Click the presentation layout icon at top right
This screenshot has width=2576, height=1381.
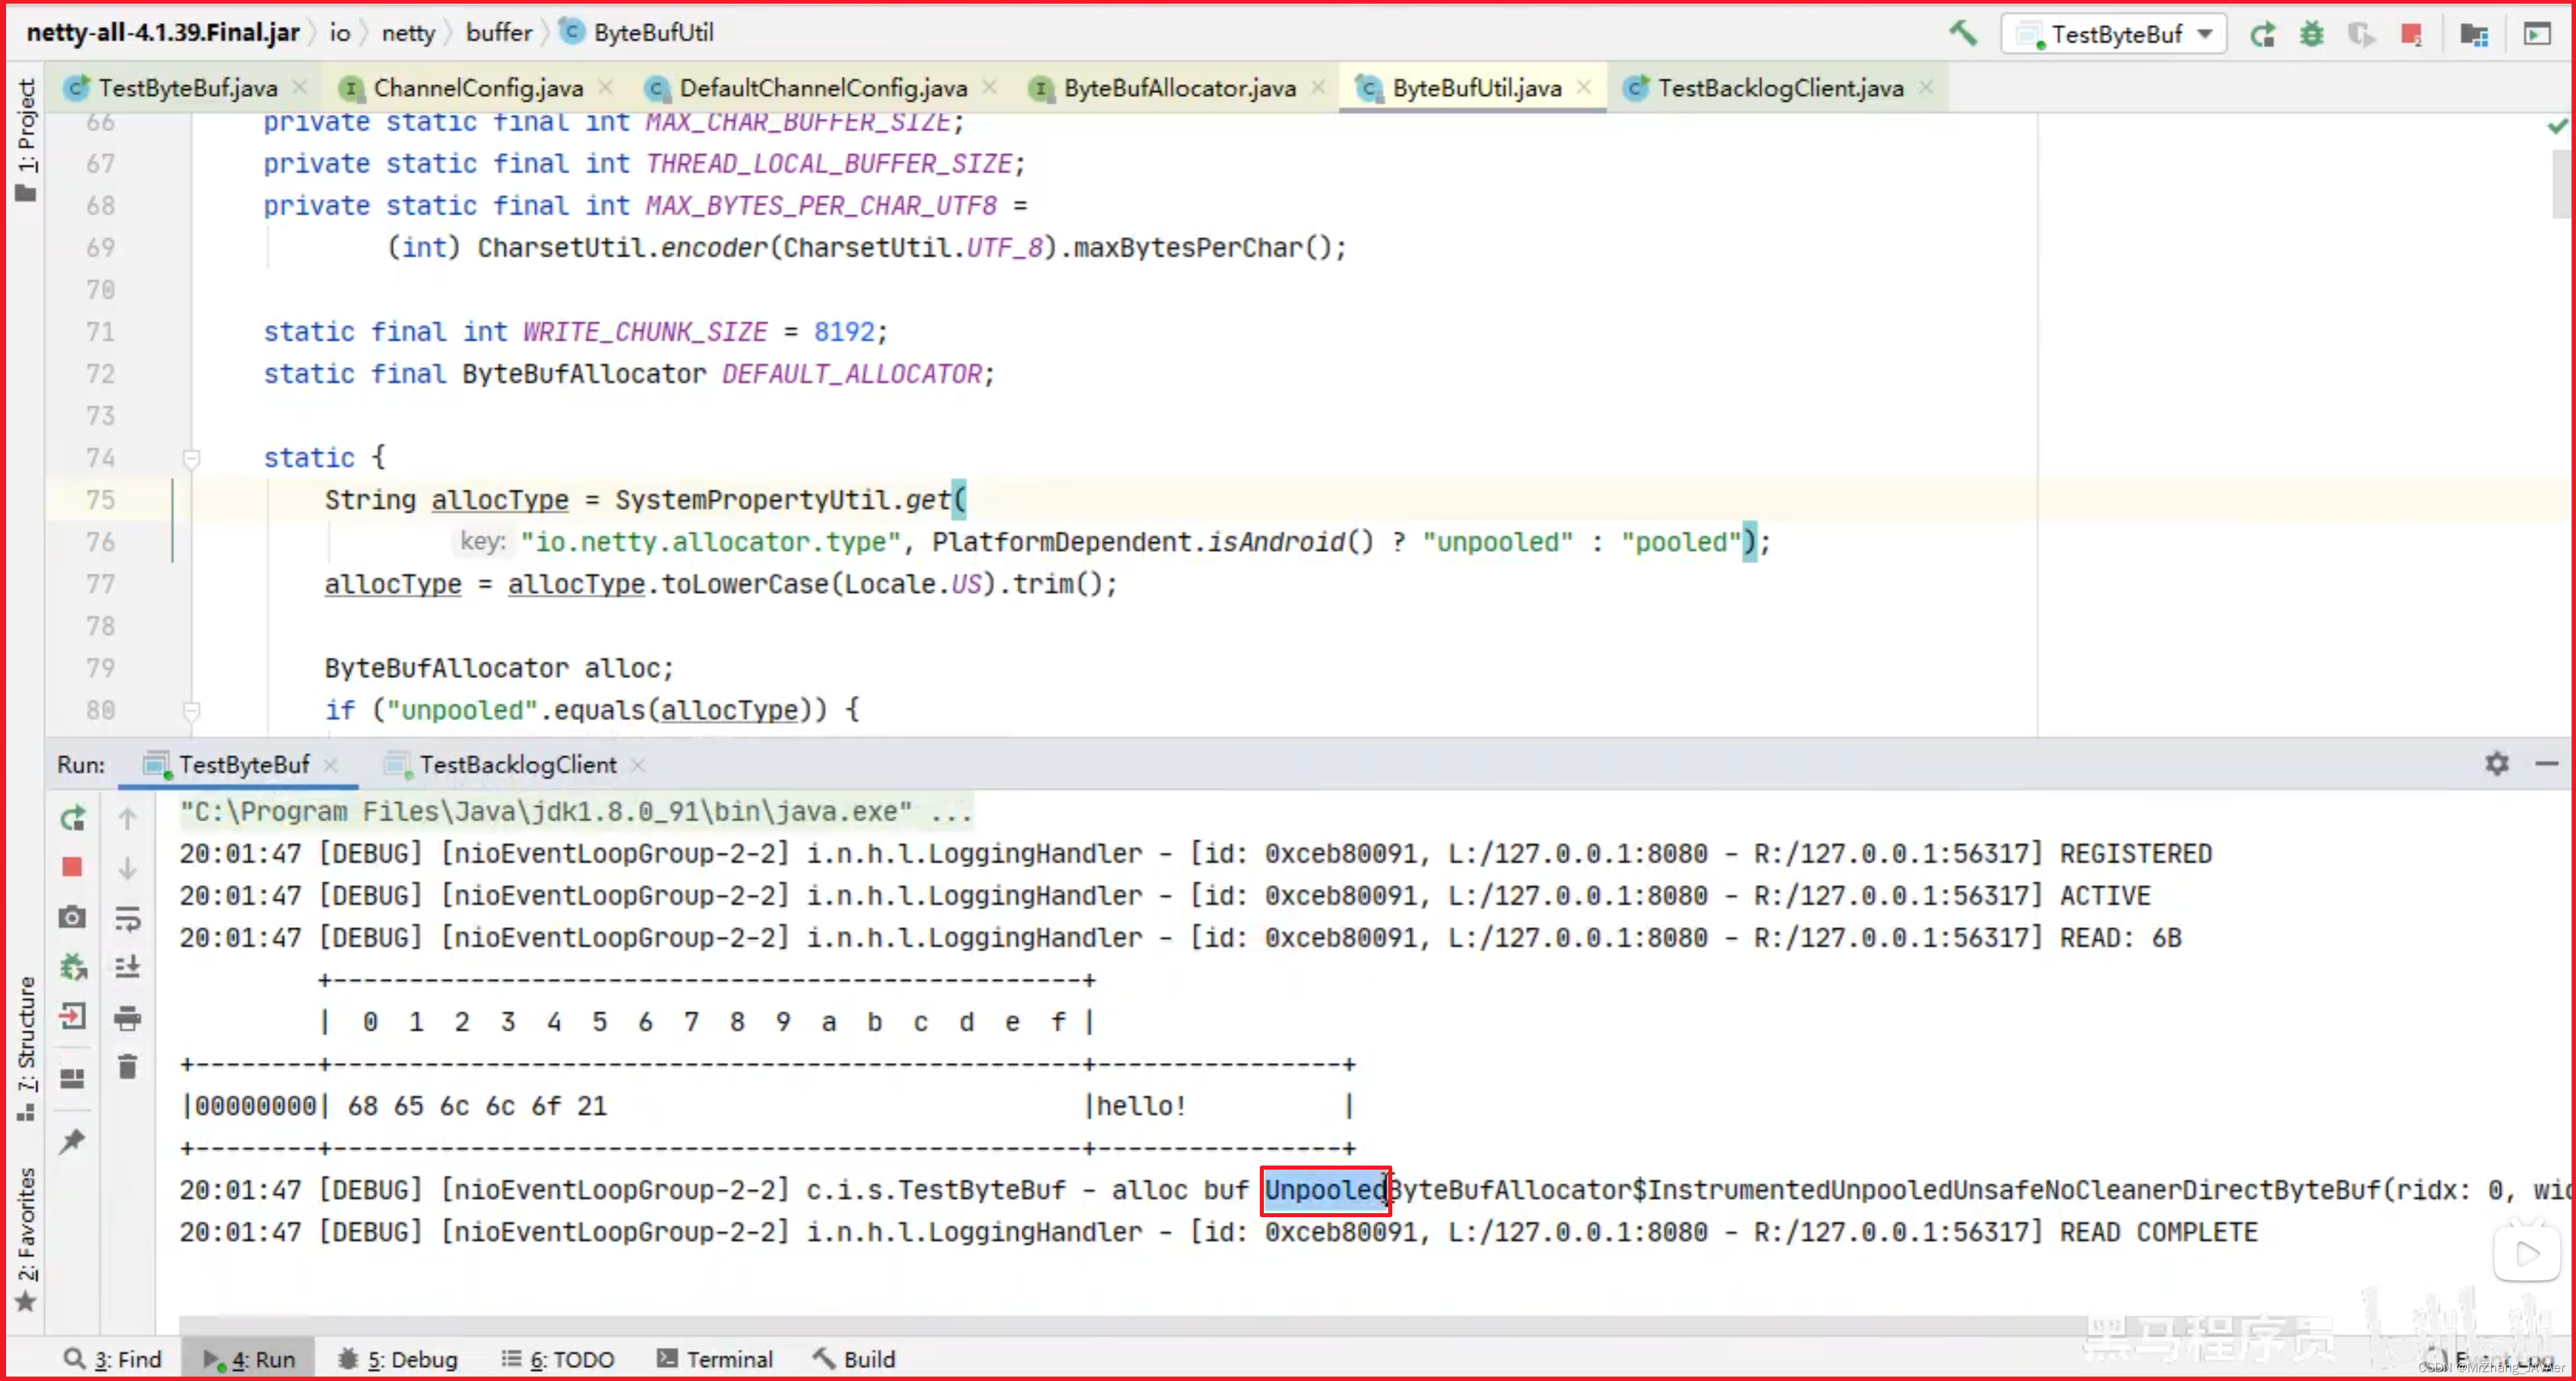(2537, 35)
